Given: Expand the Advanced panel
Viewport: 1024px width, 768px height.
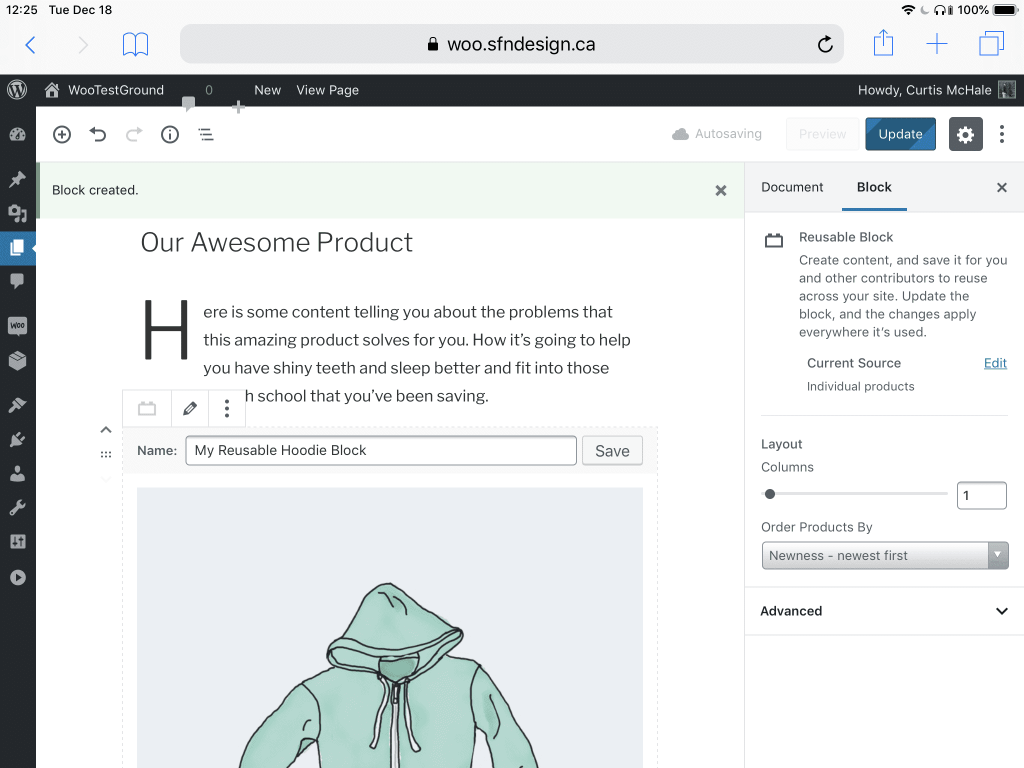Looking at the screenshot, I should (884, 611).
